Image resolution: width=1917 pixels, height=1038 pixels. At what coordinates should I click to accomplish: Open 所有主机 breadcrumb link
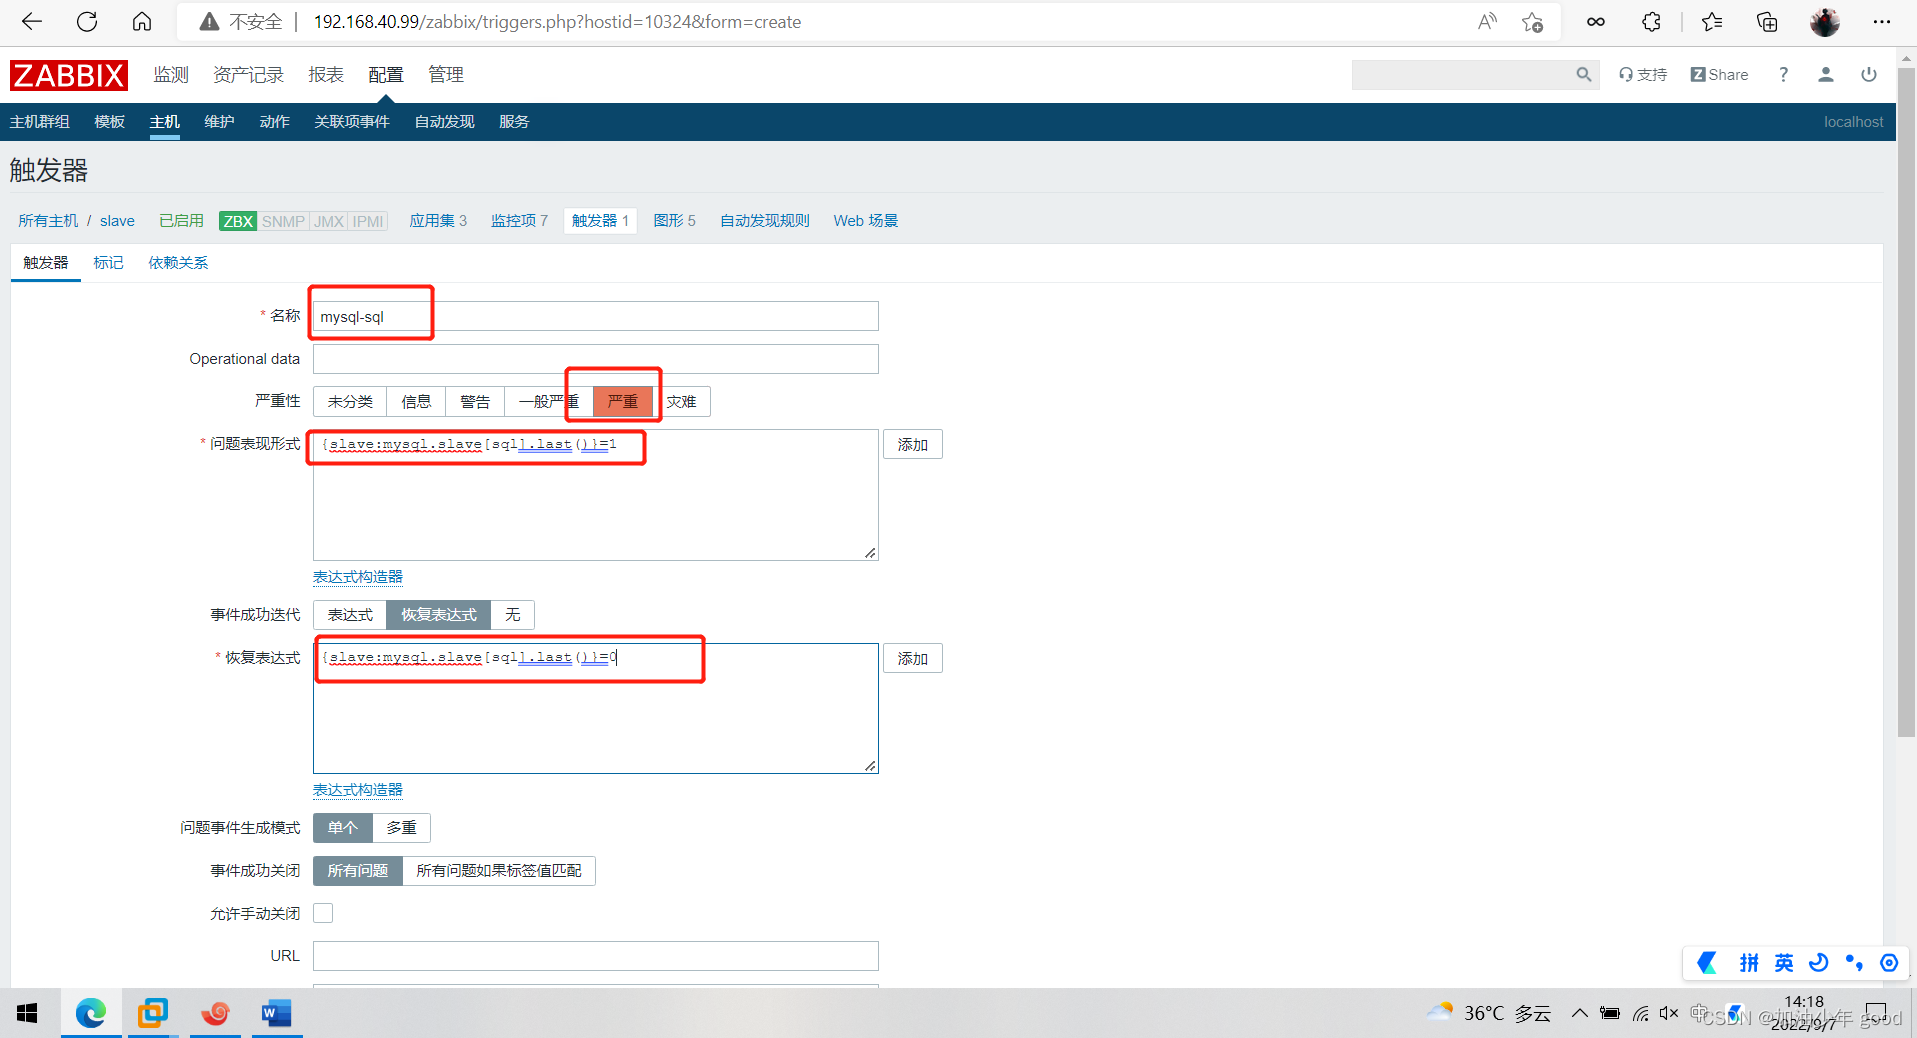coord(48,221)
